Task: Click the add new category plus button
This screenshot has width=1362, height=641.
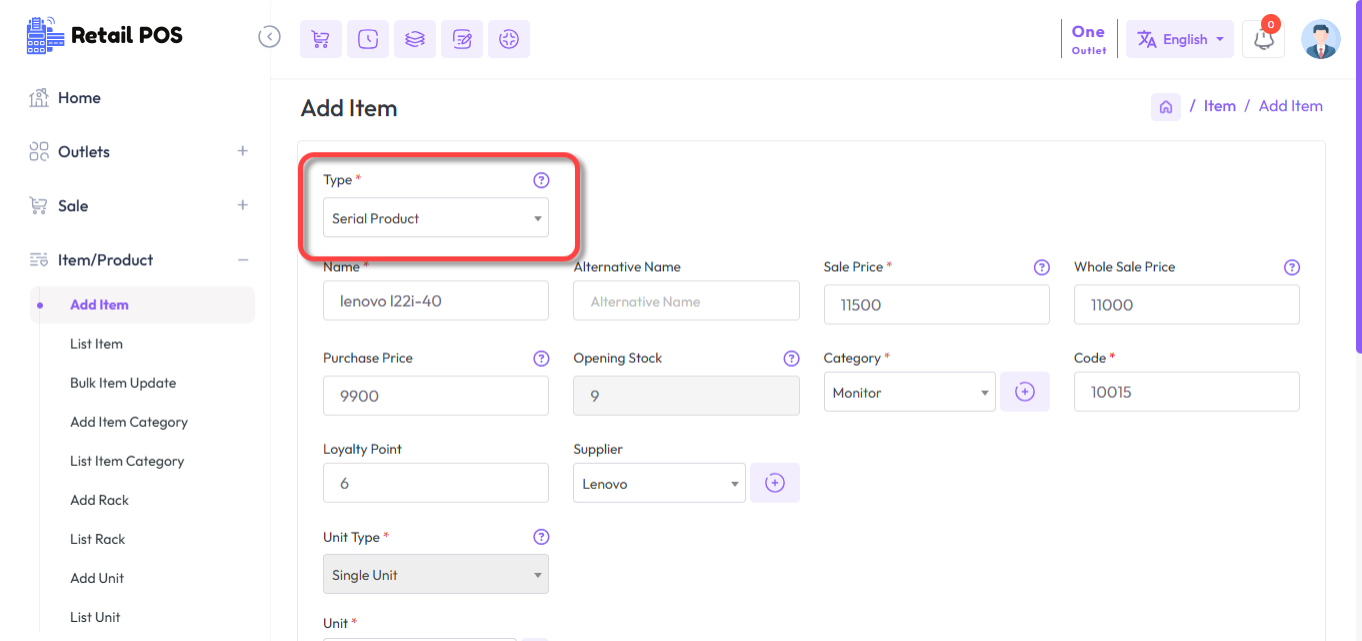Action: (1024, 392)
